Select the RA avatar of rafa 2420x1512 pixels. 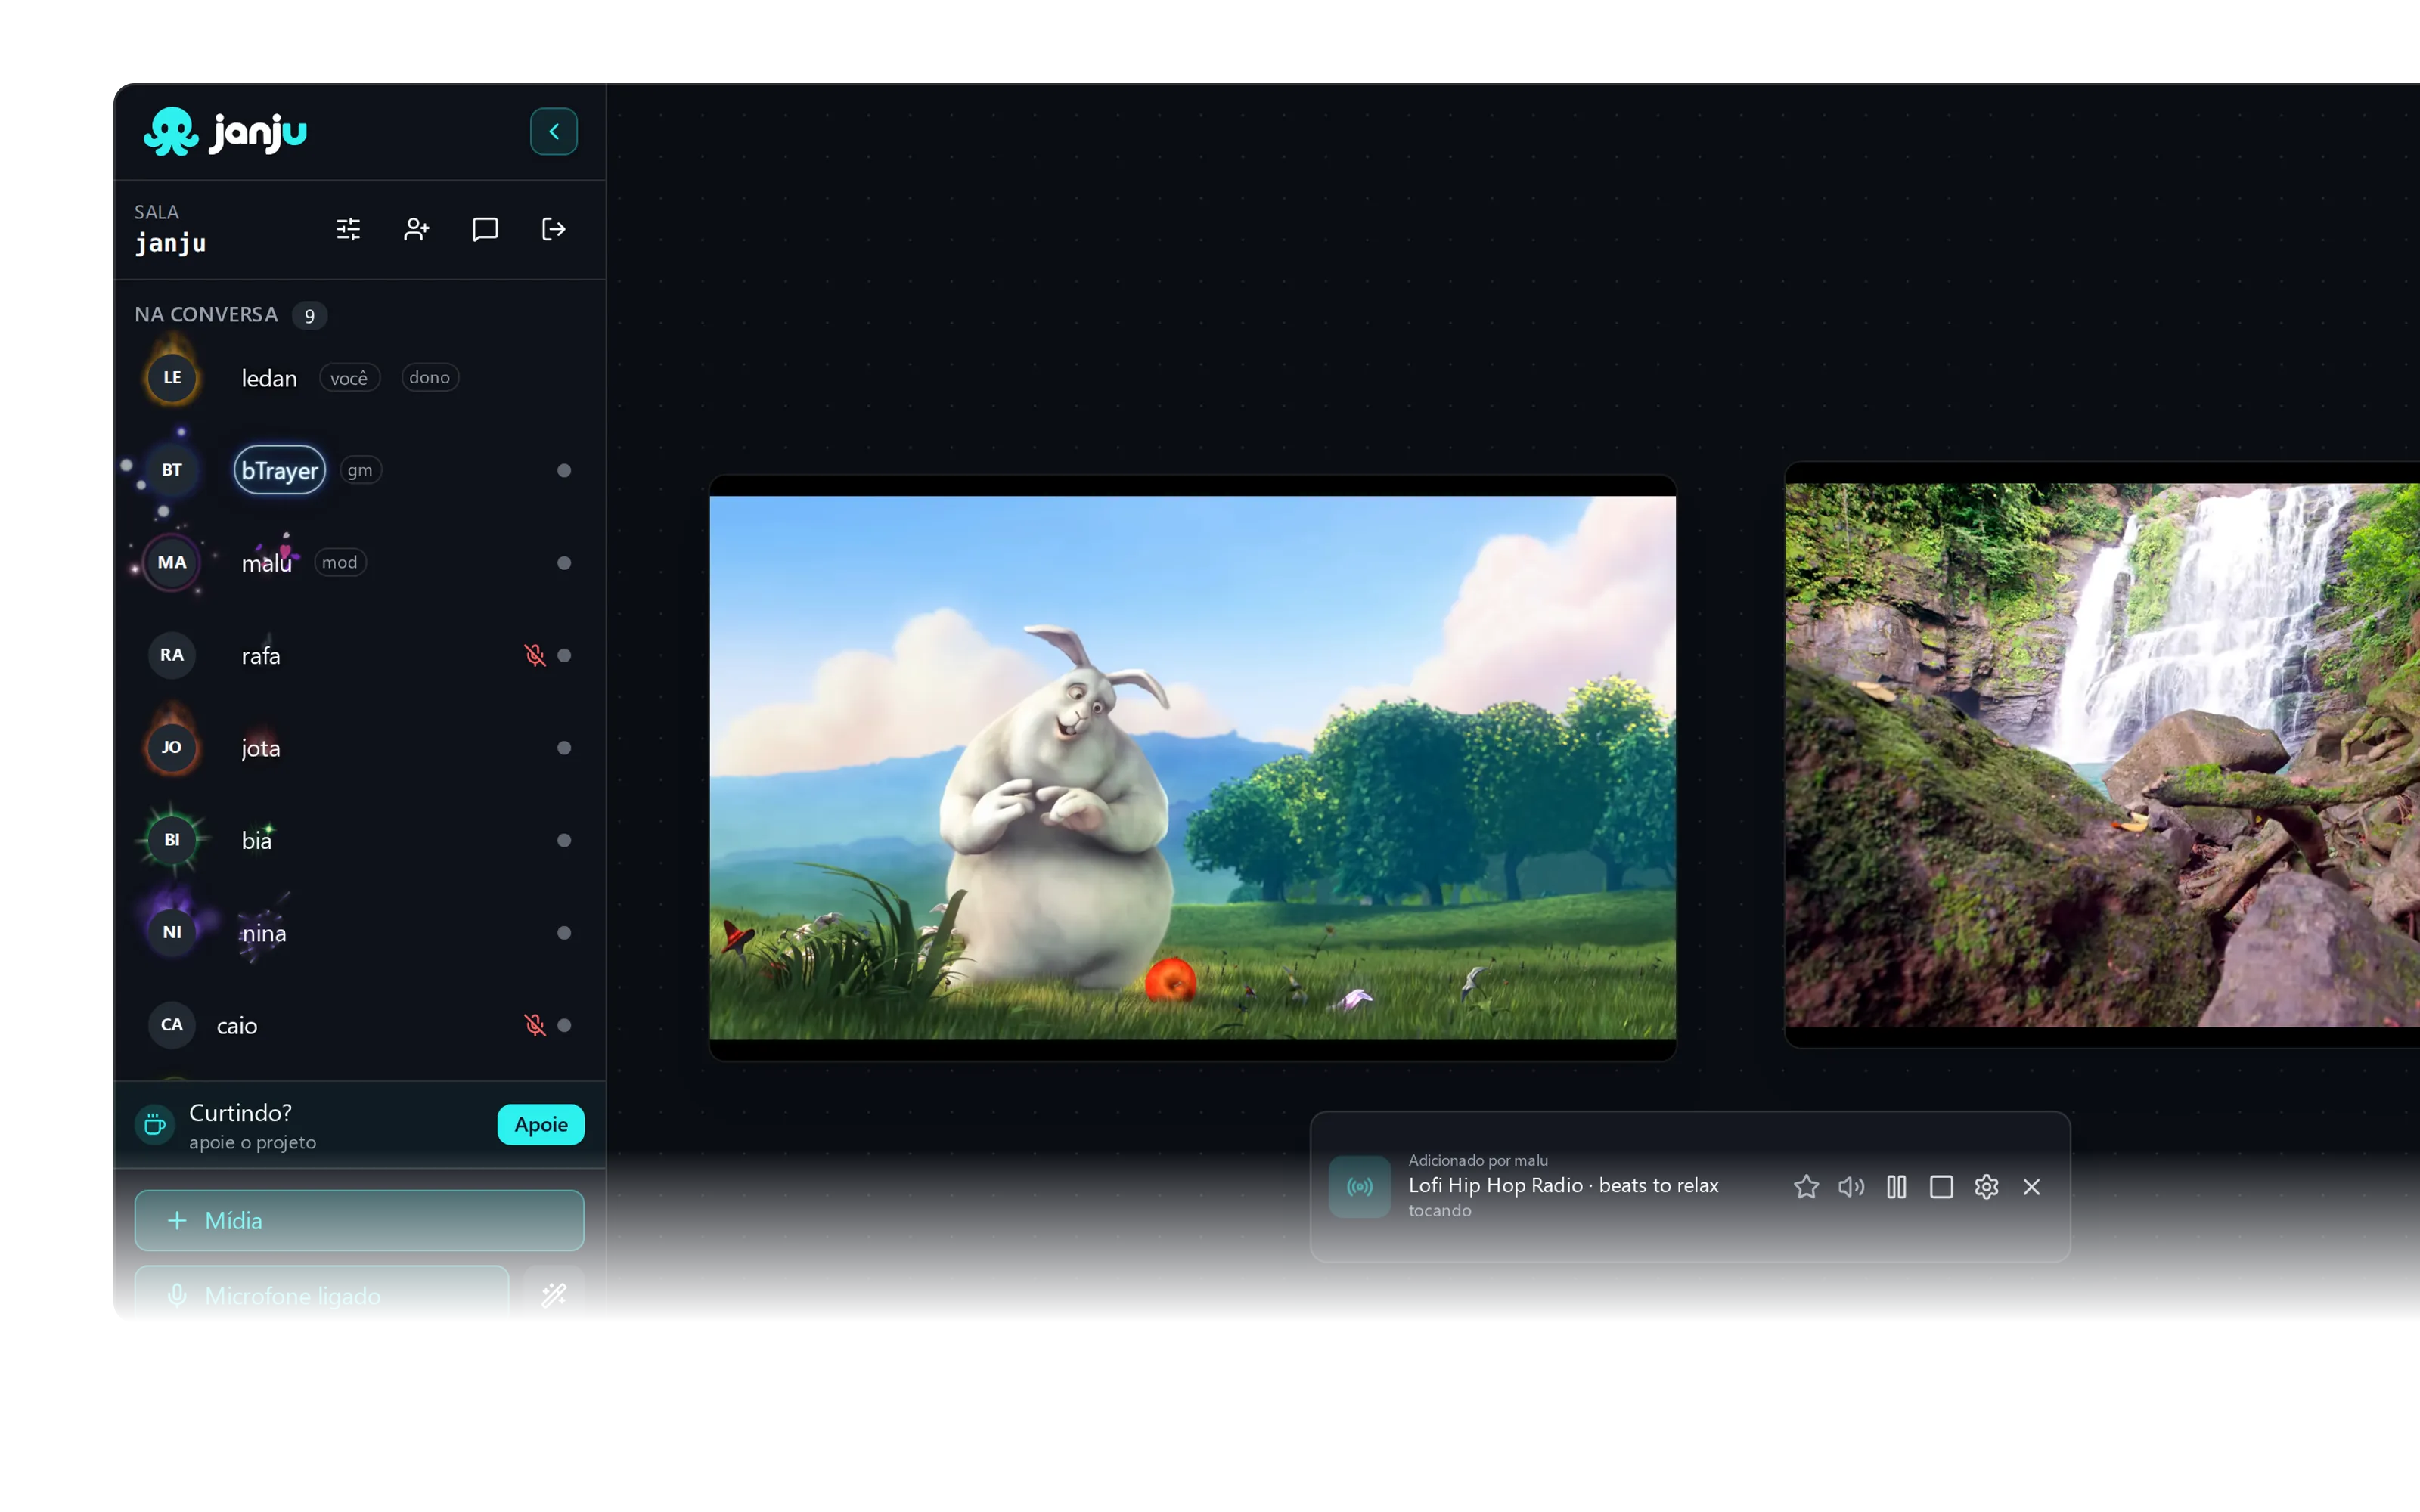tap(172, 655)
